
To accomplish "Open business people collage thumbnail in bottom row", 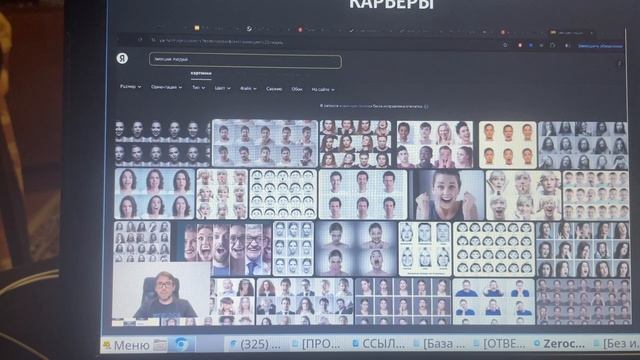I will [304, 301].
